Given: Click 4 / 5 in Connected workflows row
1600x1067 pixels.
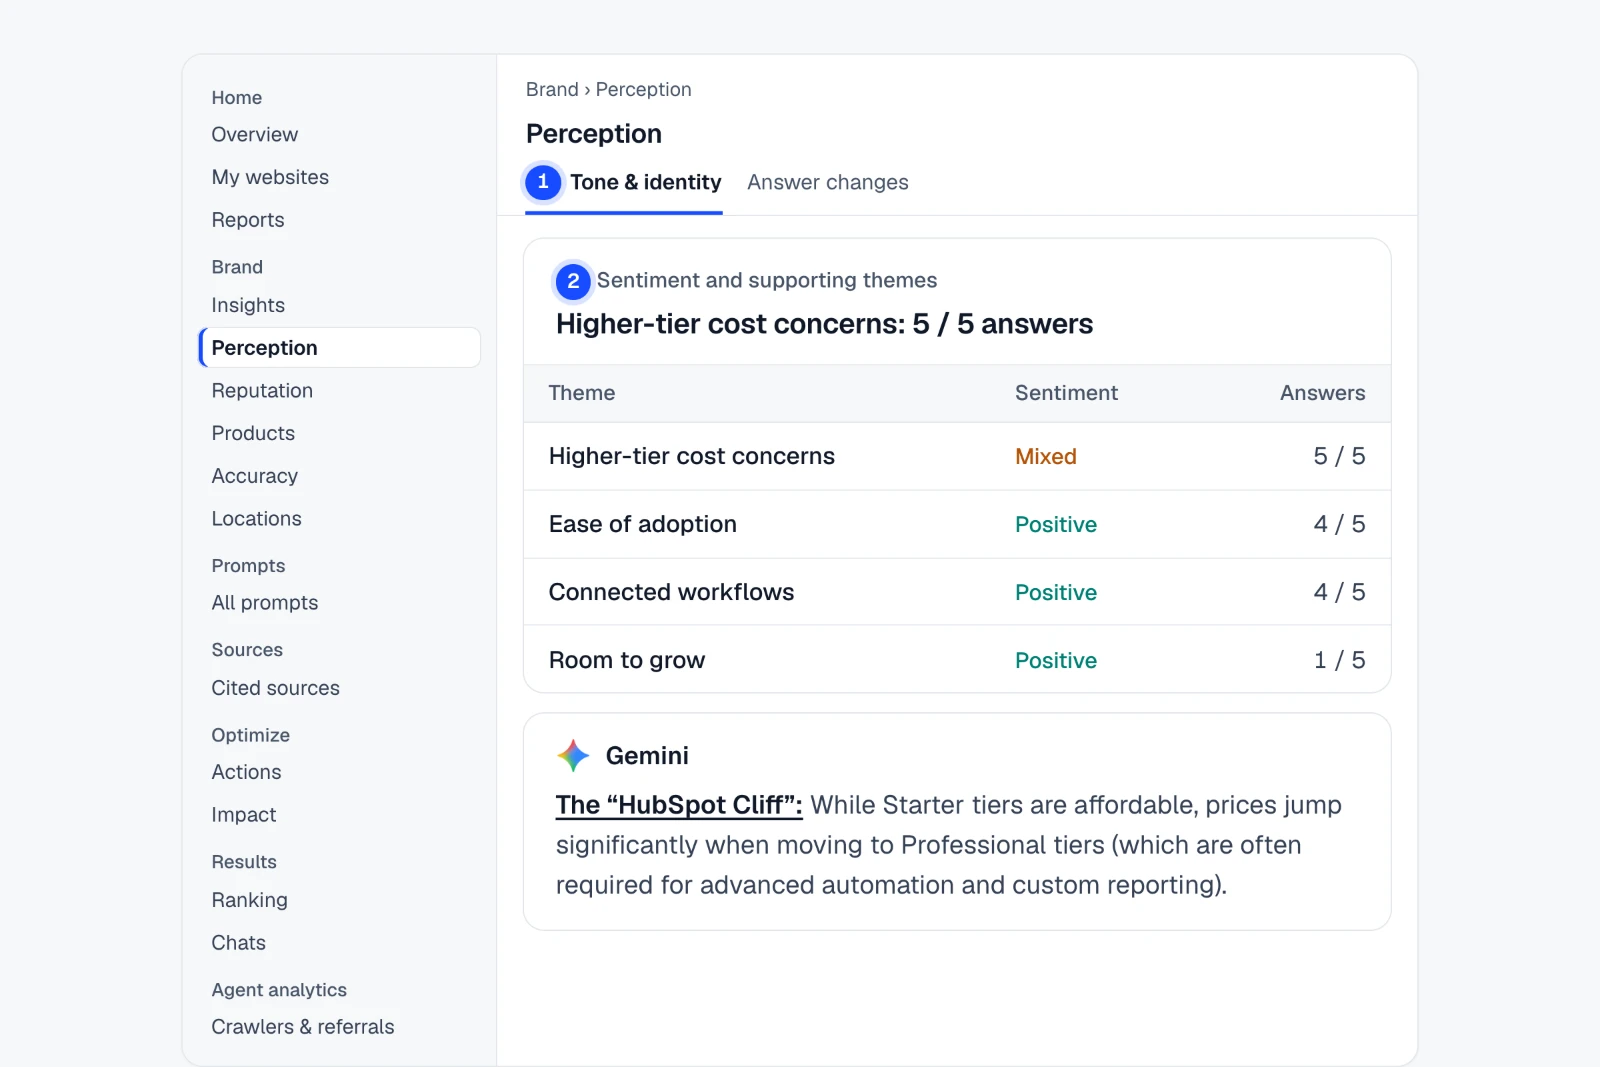Looking at the screenshot, I should coord(1339,592).
